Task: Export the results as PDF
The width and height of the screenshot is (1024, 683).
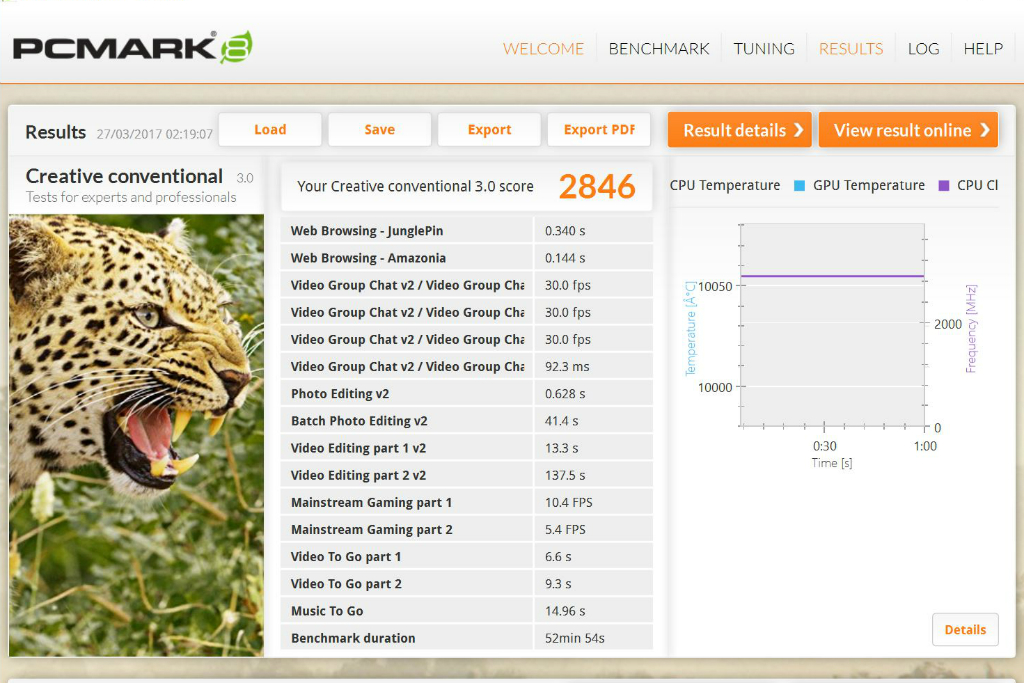Action: click(599, 130)
